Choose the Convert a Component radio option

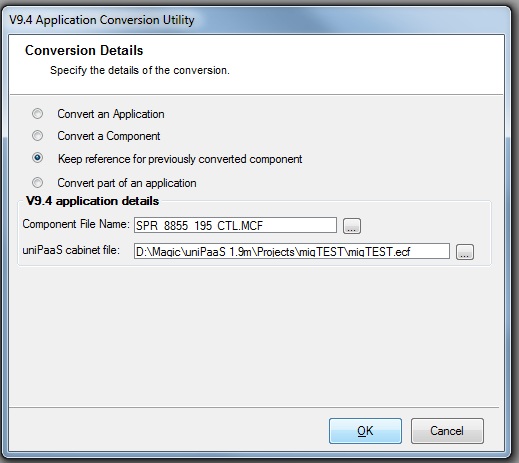click(x=37, y=136)
